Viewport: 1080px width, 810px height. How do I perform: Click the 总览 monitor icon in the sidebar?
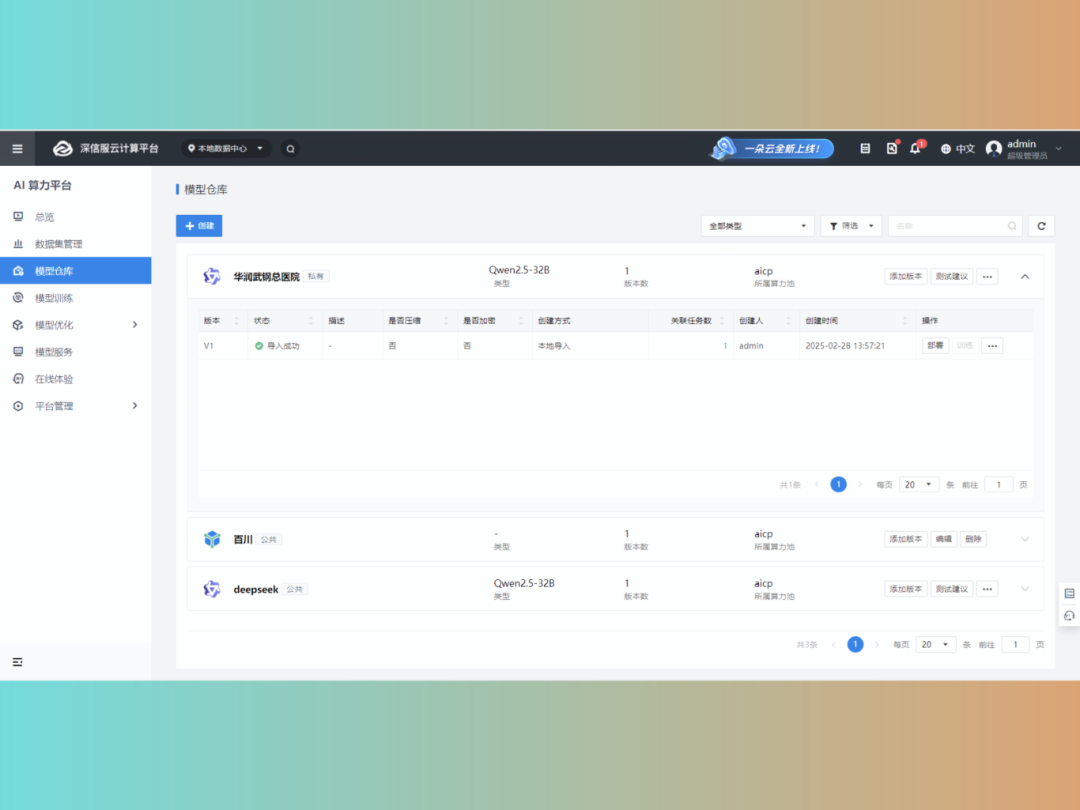pos(18,217)
